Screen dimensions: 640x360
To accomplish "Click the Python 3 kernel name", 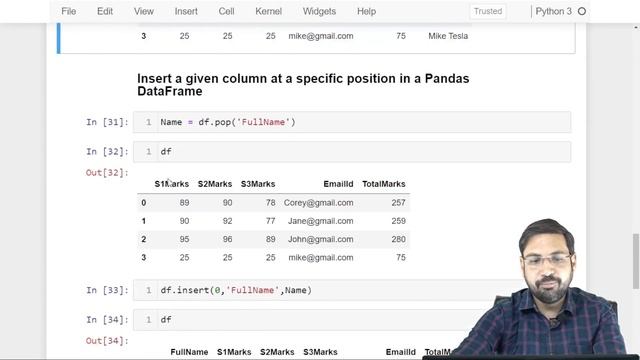I will (553, 11).
